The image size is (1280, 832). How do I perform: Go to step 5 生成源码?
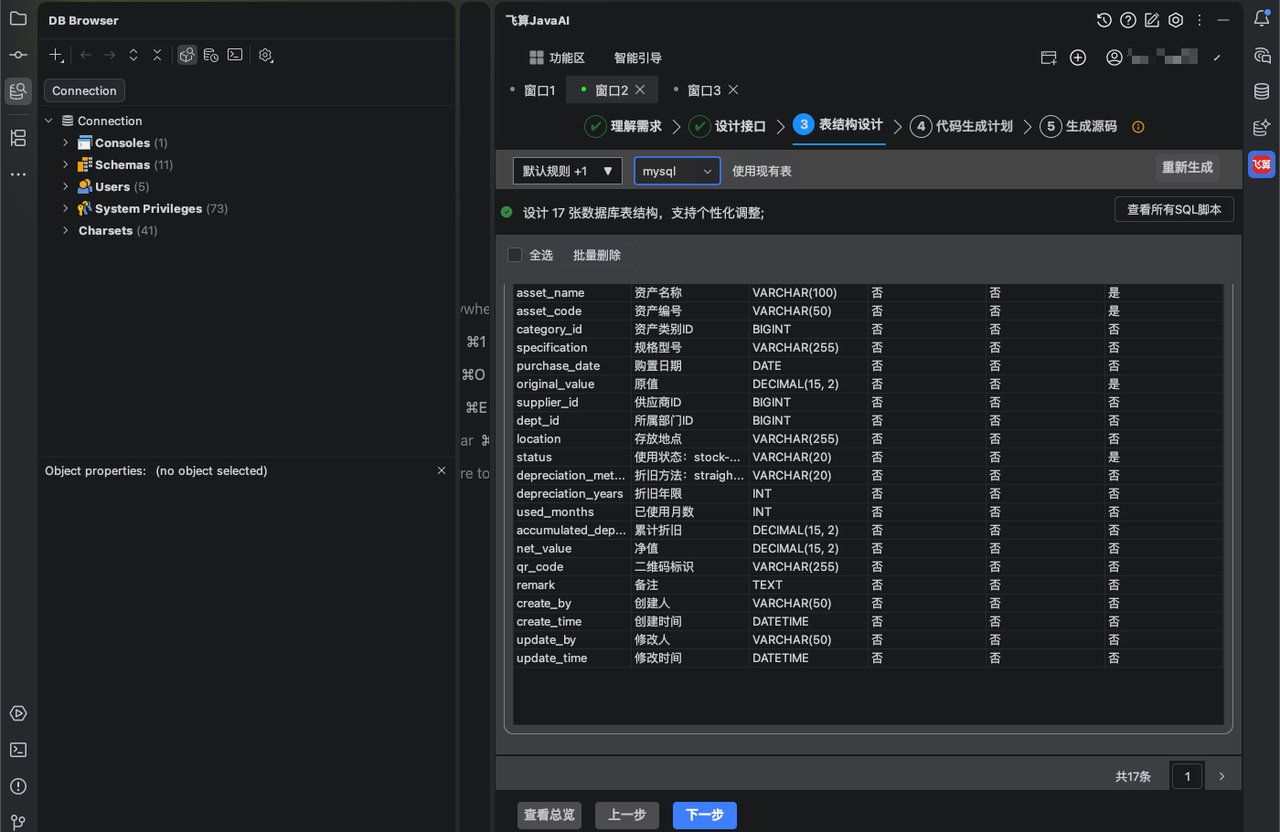(1078, 126)
